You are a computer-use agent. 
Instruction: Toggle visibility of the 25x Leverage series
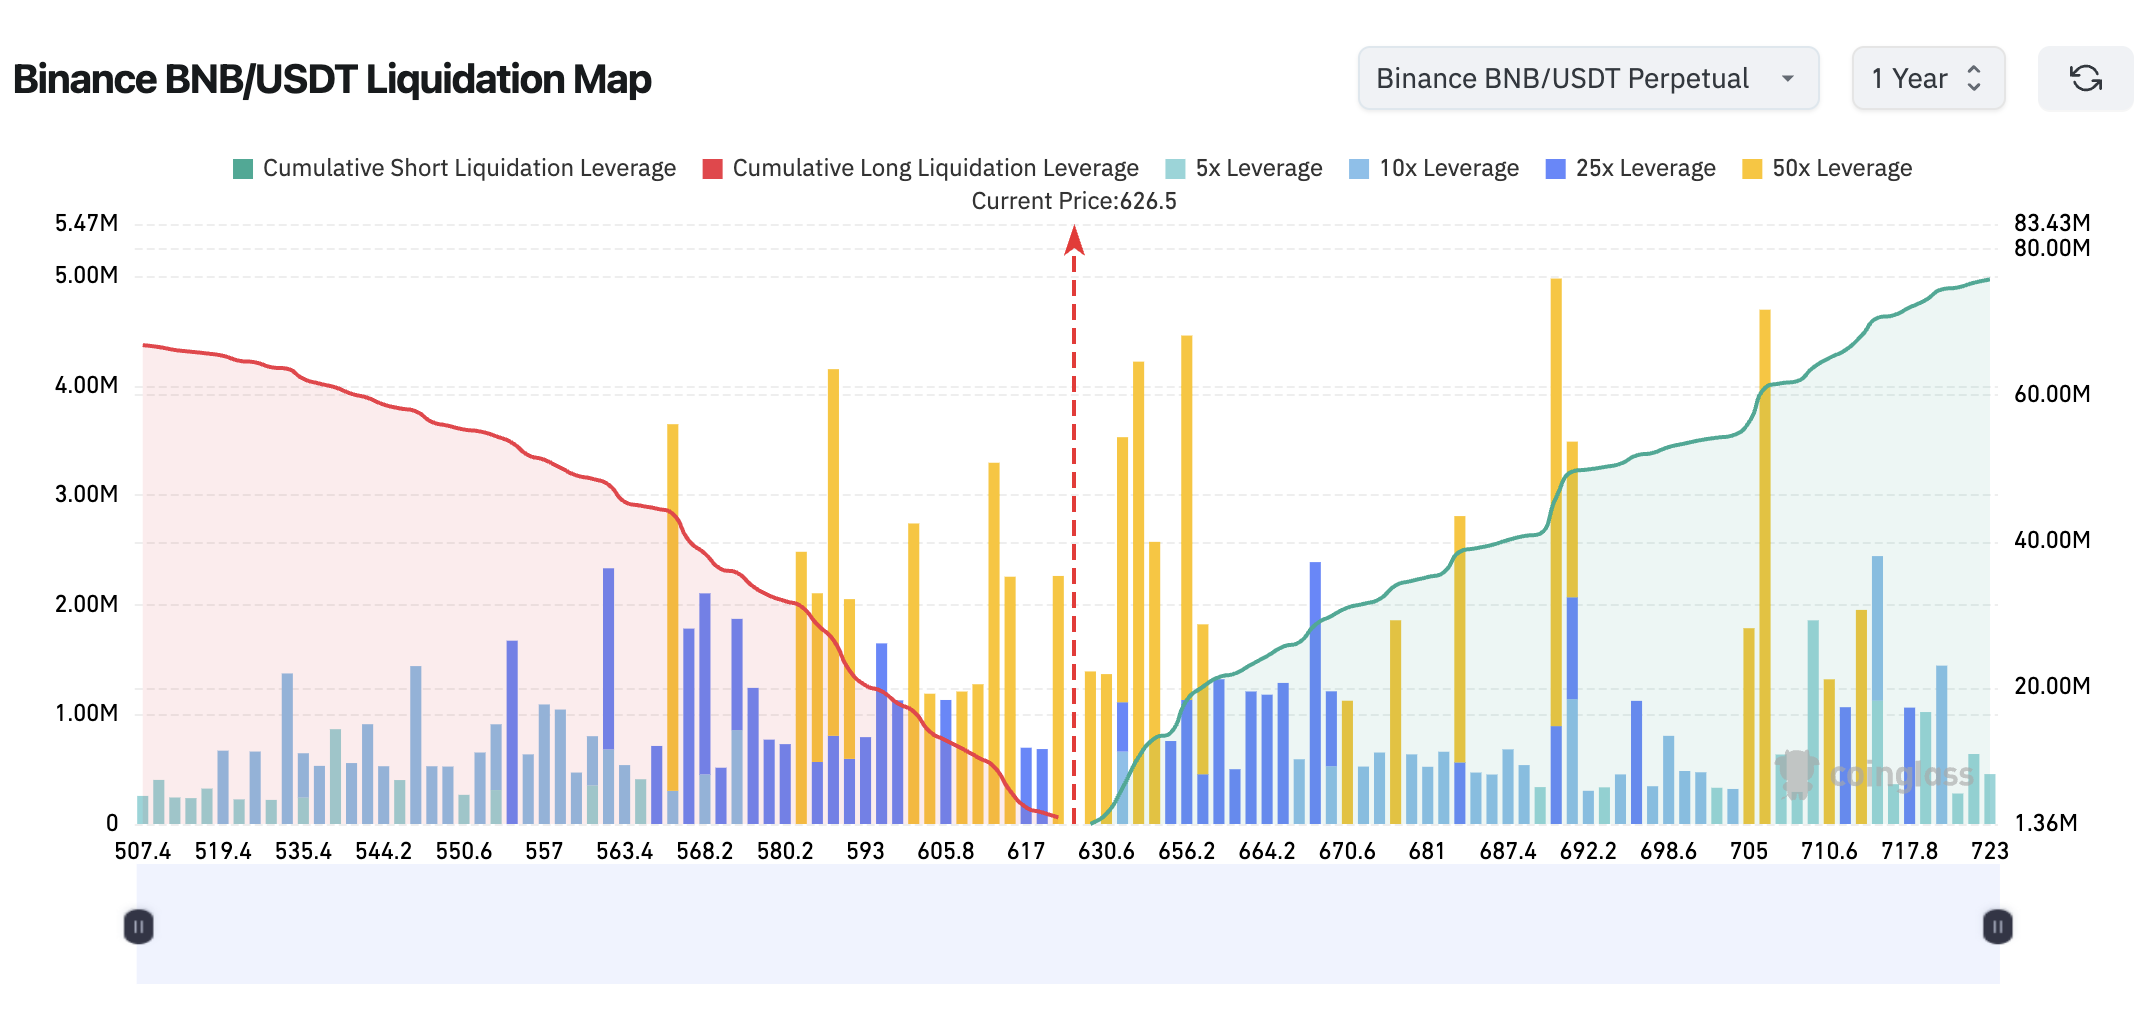point(1628,167)
